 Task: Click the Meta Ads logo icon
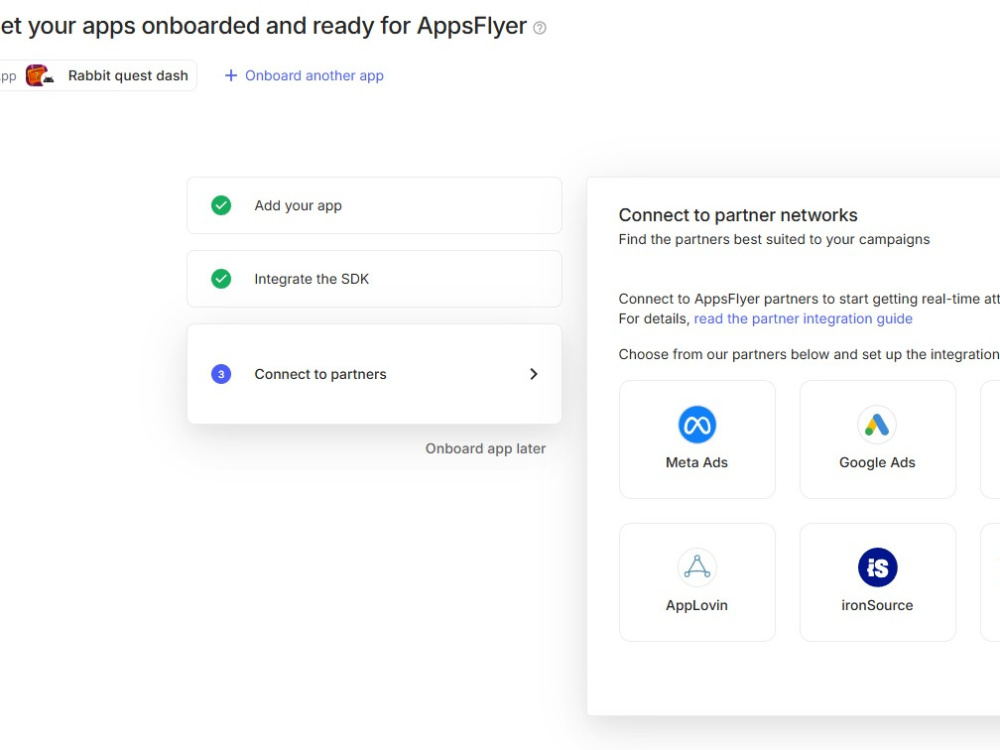tap(697, 425)
